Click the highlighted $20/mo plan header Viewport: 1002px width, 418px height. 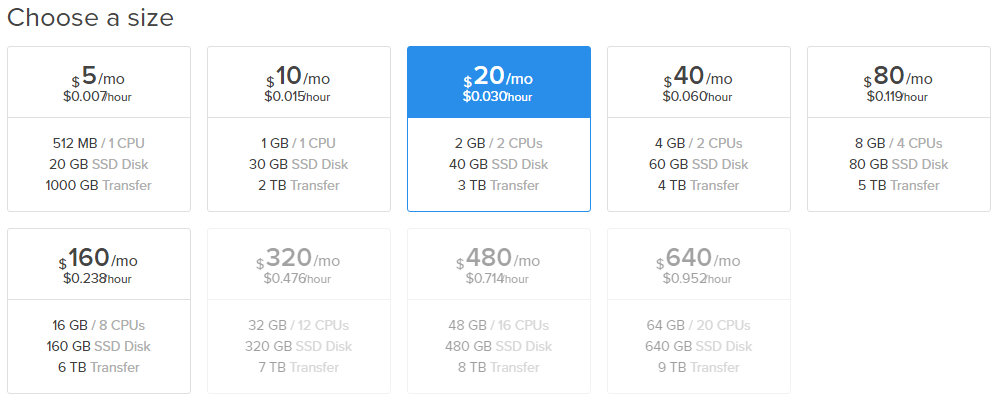(x=499, y=82)
